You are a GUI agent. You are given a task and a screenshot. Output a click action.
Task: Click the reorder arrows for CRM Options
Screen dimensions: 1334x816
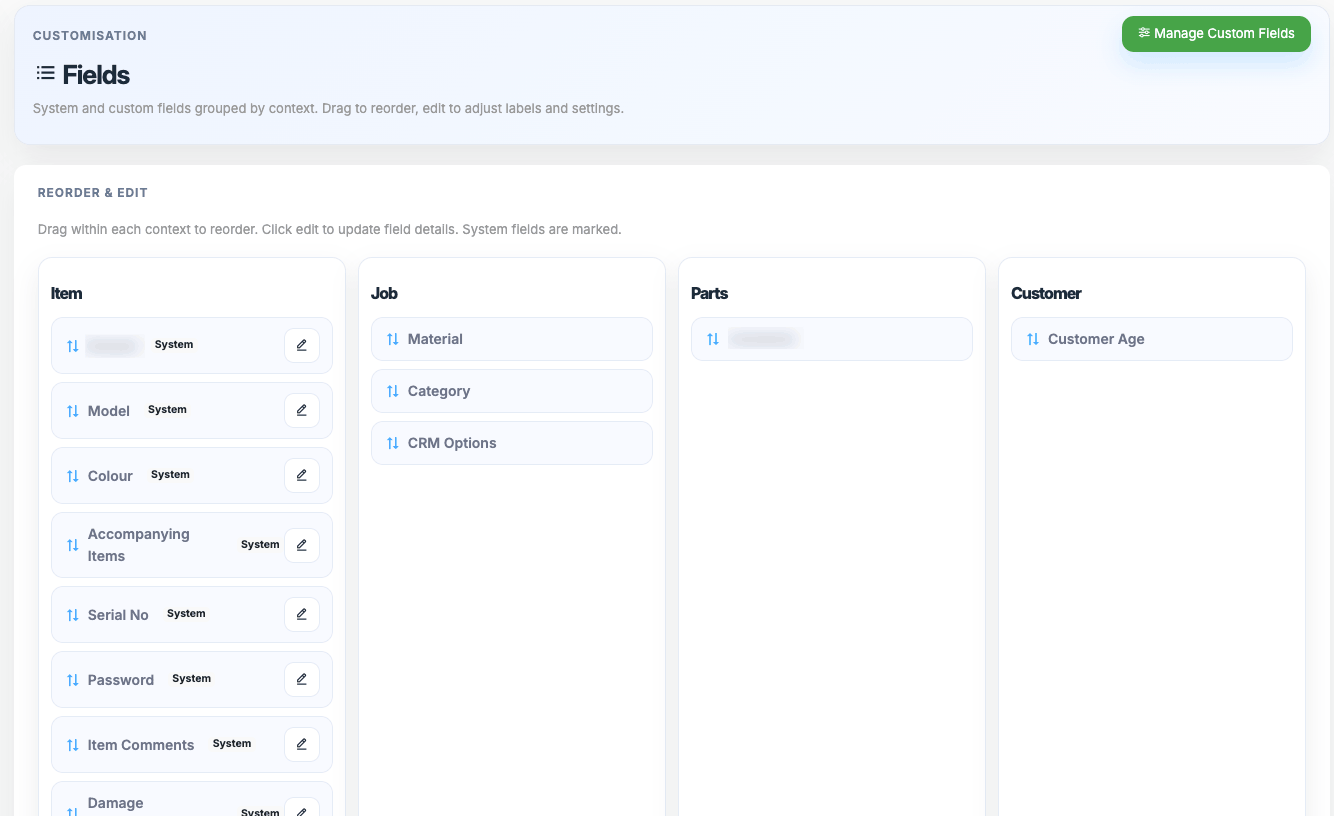click(x=393, y=443)
